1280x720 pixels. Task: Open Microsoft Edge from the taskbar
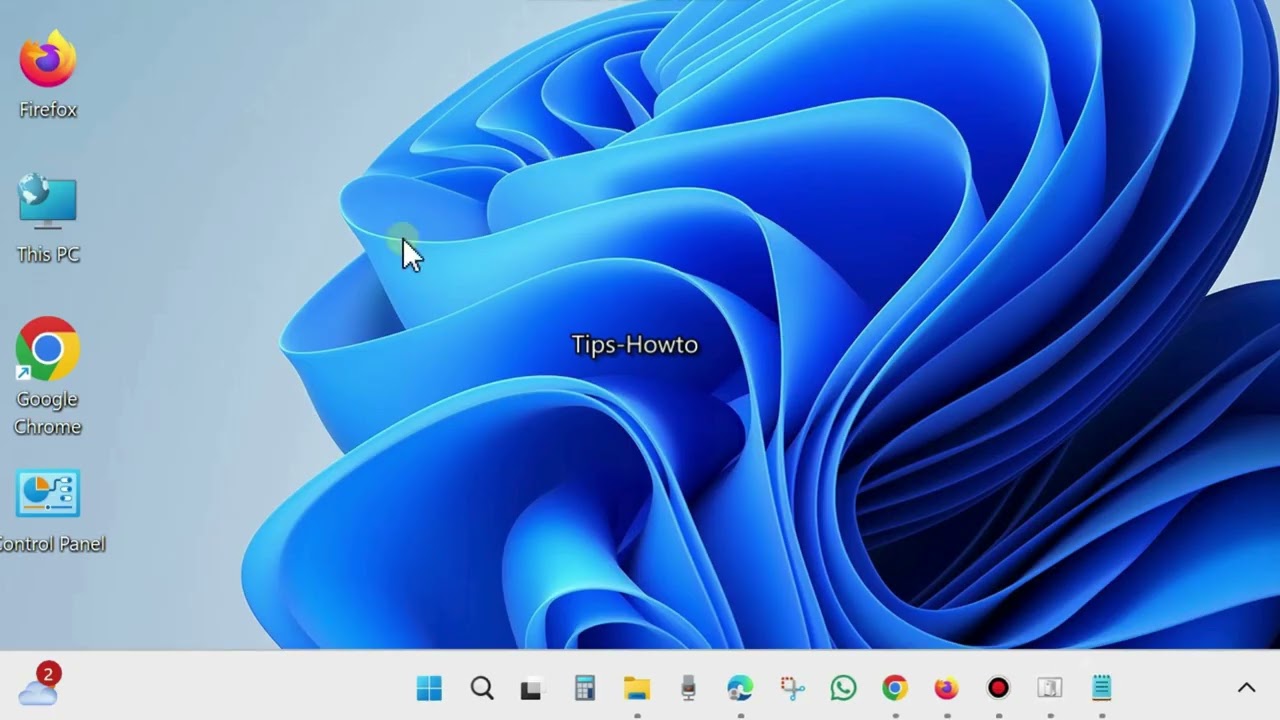(740, 688)
